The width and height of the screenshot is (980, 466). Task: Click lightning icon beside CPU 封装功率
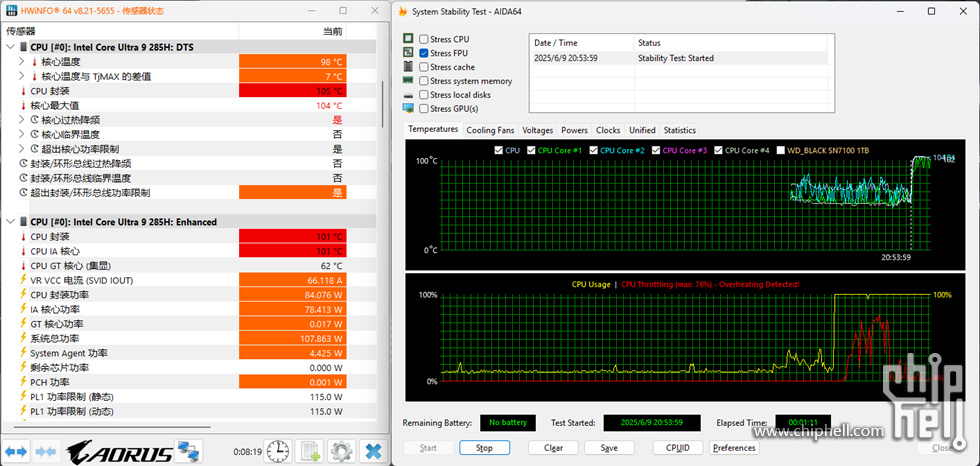[24, 295]
